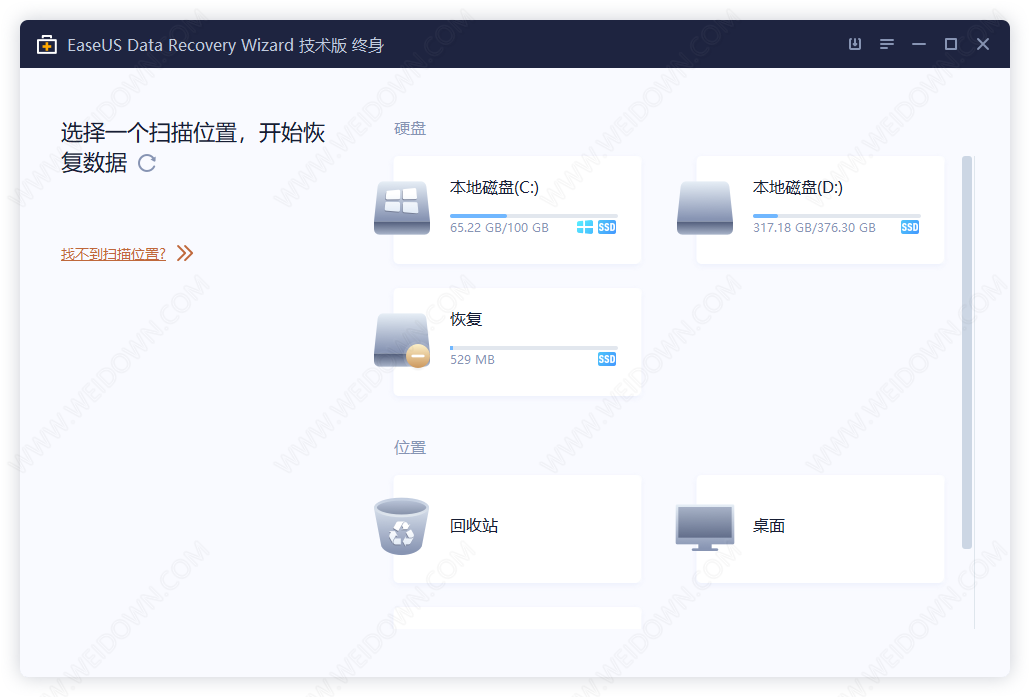This screenshot has height=697, width=1030.
Task: Select the Local Disk C drive icon
Action: tap(402, 208)
